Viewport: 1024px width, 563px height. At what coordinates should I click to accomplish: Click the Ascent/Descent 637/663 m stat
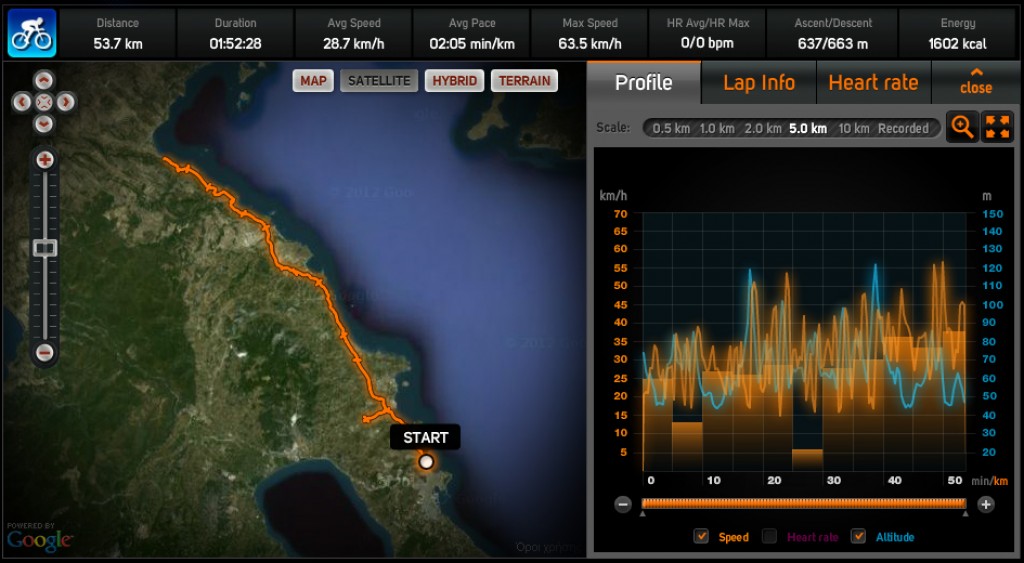833,33
